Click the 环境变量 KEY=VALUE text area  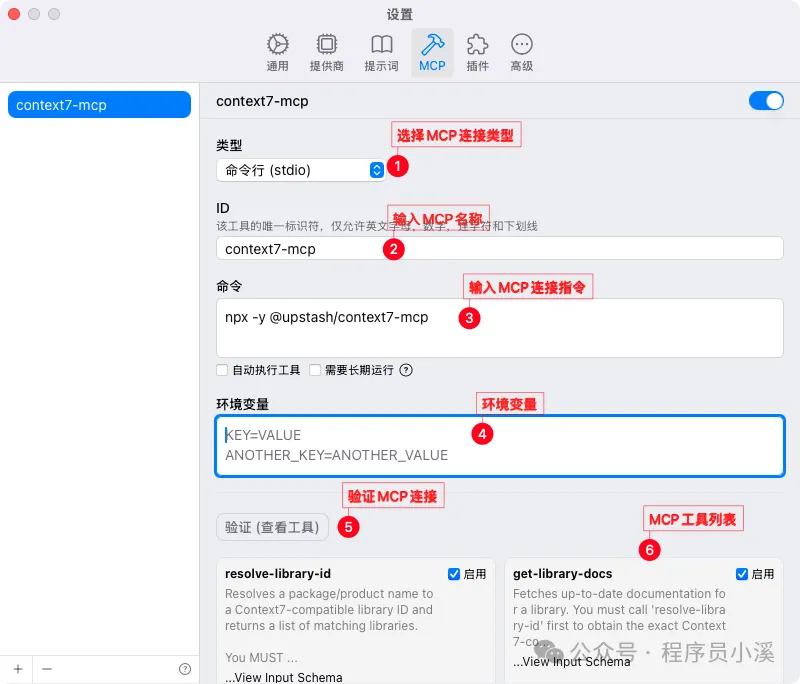tap(500, 445)
